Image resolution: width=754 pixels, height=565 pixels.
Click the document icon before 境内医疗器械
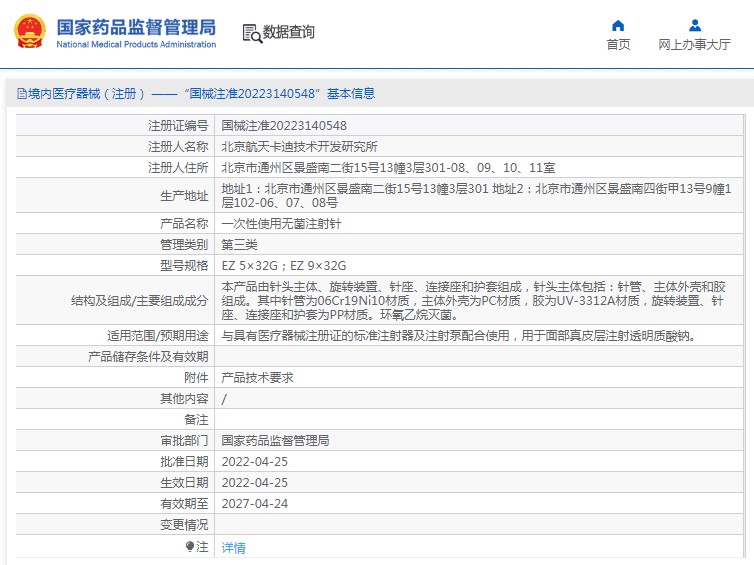pos(22,93)
